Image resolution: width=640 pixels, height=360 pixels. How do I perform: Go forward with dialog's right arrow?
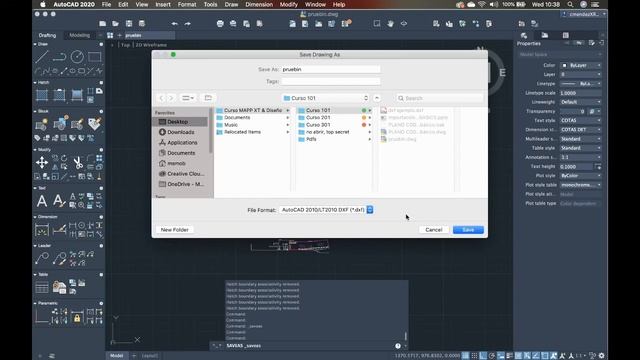point(171,98)
